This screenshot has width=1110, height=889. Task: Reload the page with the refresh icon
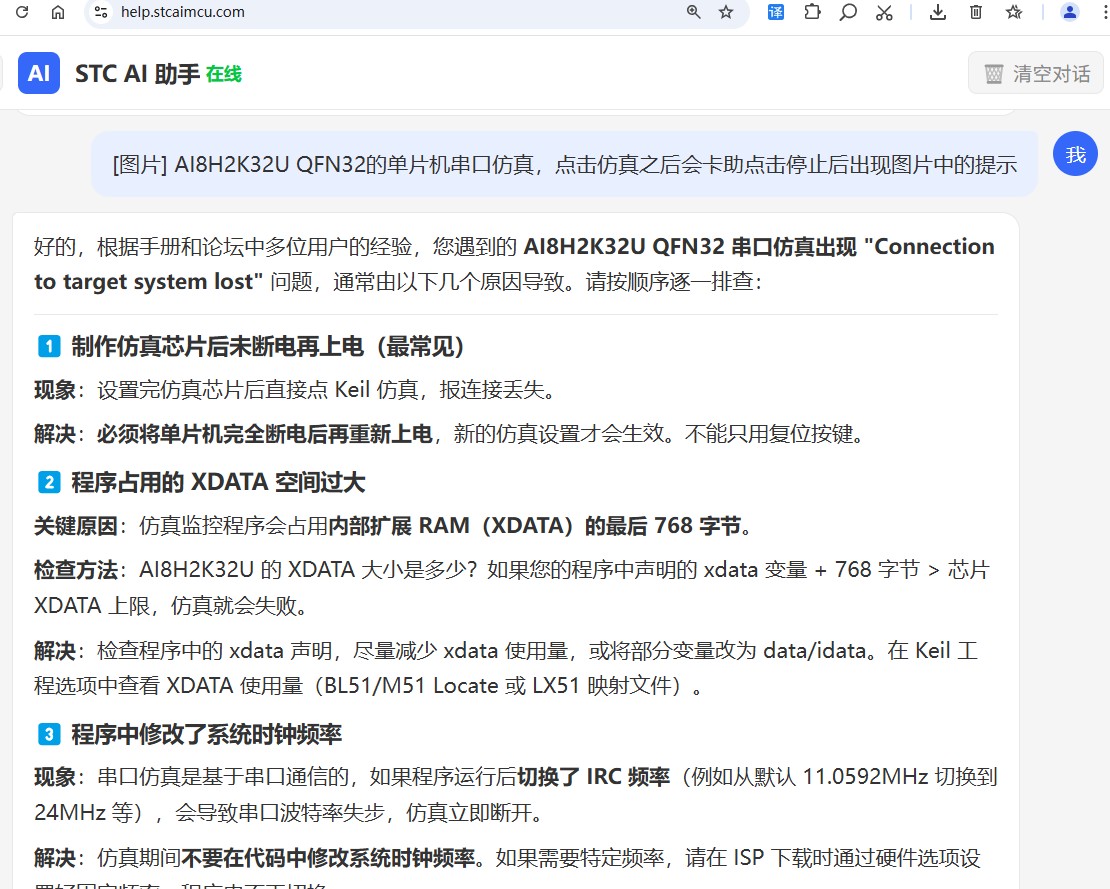coord(22,12)
